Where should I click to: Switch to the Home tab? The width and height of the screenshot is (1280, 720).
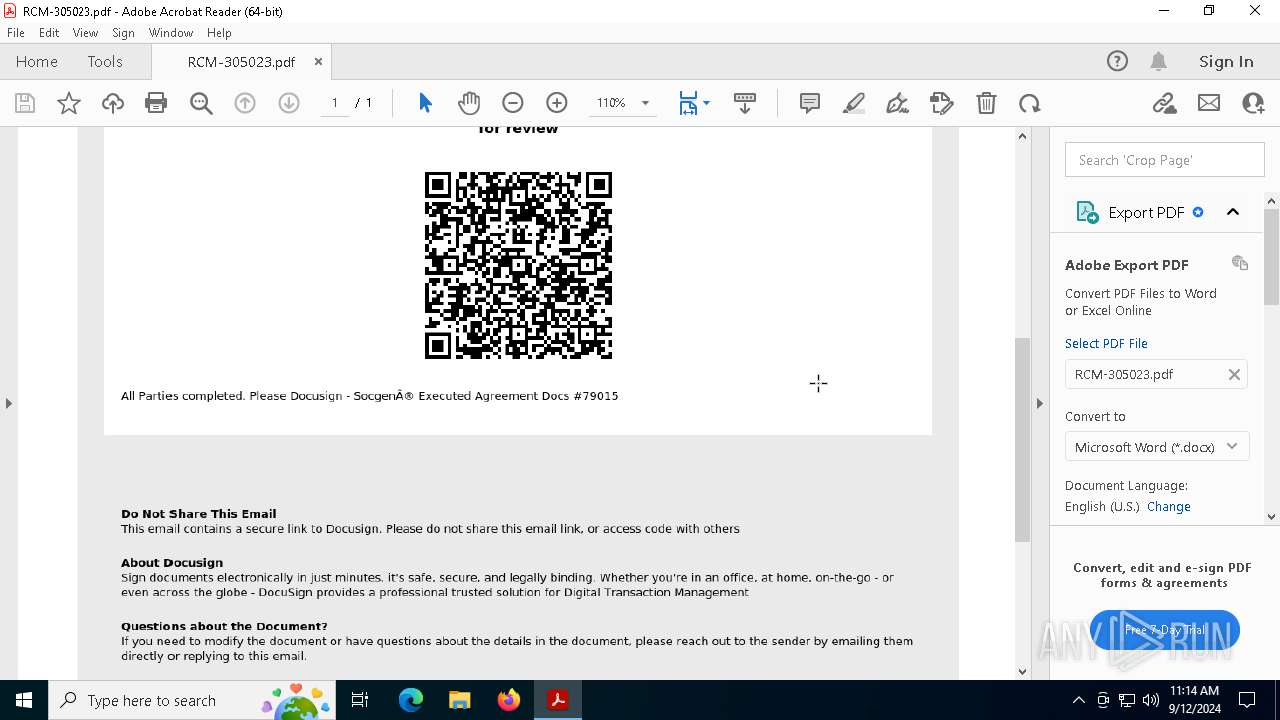[37, 61]
